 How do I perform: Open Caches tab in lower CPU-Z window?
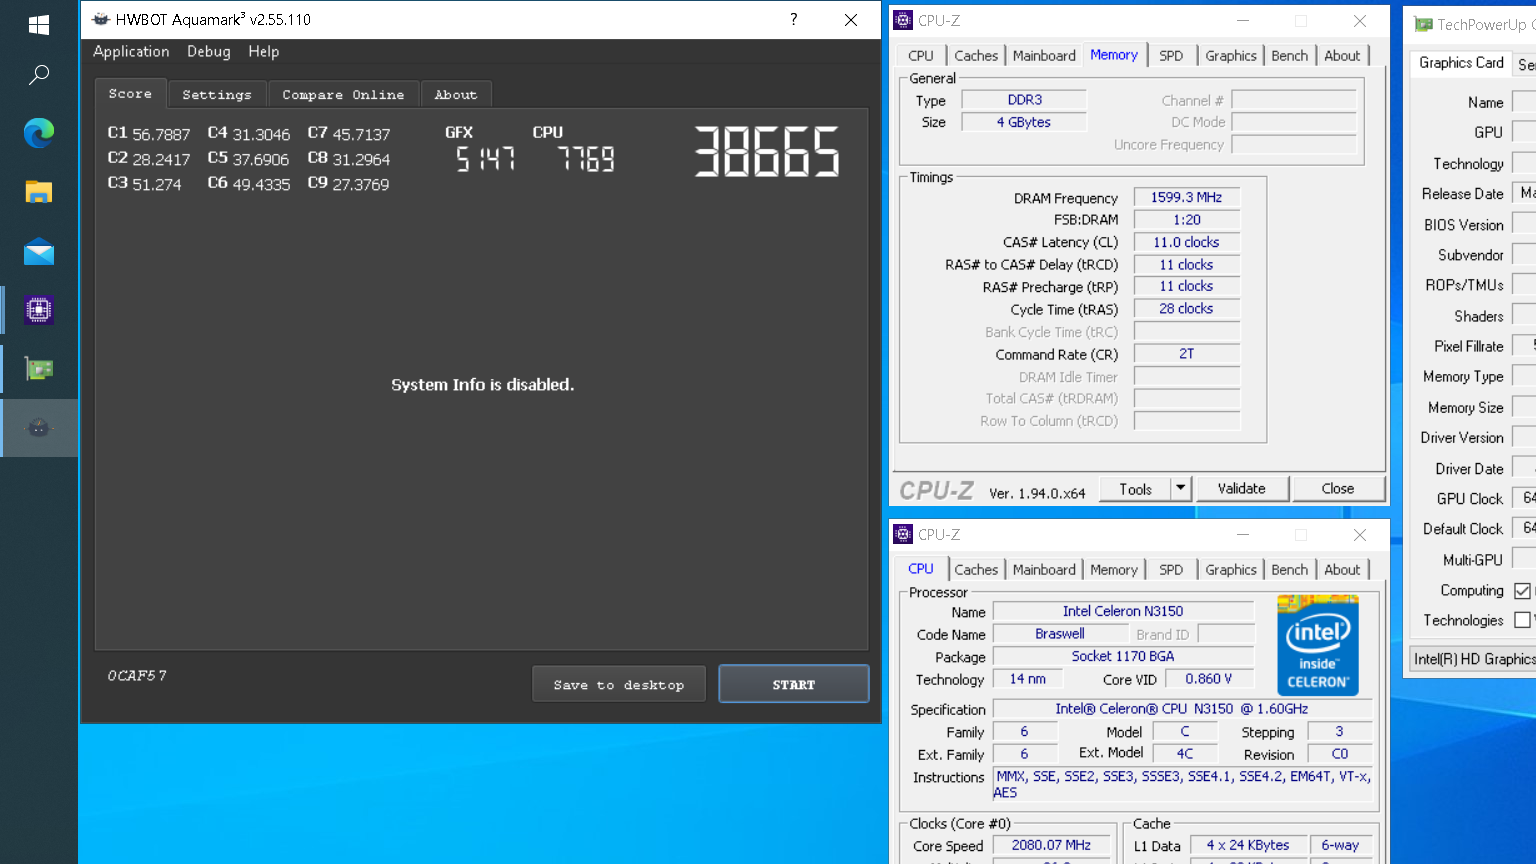tap(976, 570)
